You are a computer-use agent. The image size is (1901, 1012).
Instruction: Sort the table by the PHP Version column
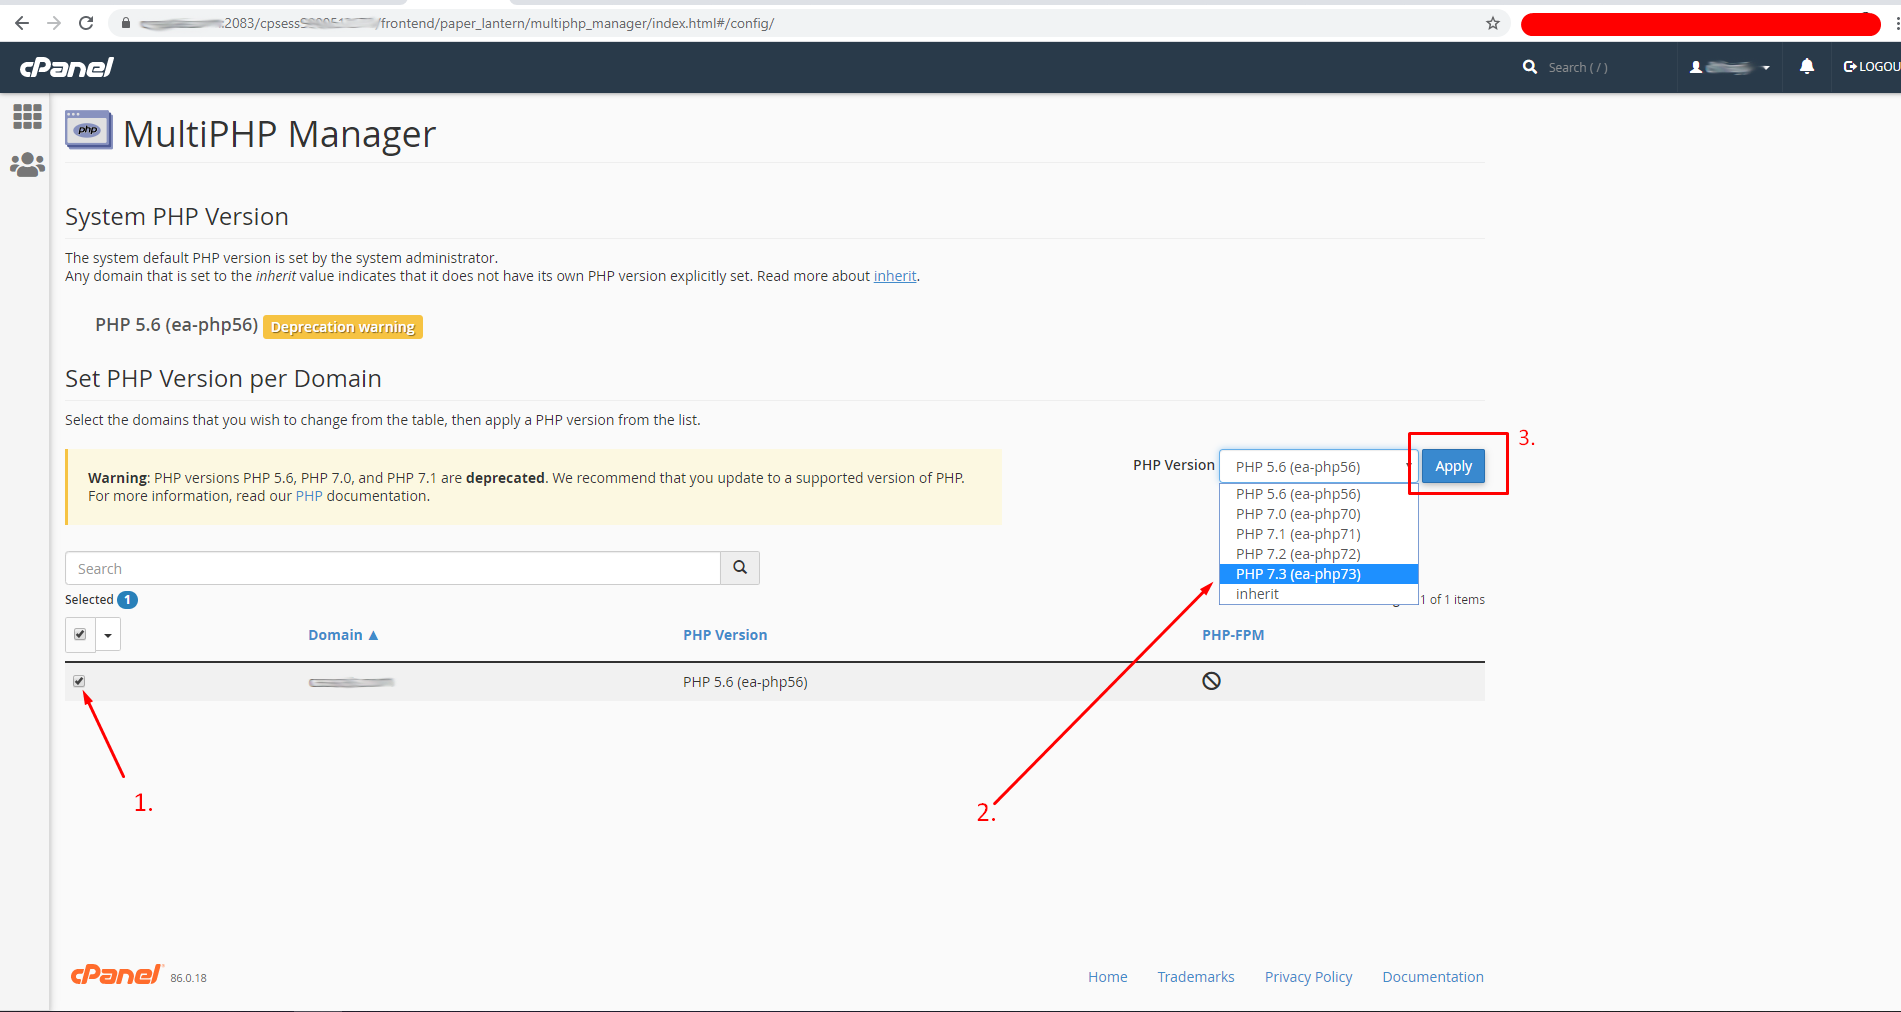point(725,635)
